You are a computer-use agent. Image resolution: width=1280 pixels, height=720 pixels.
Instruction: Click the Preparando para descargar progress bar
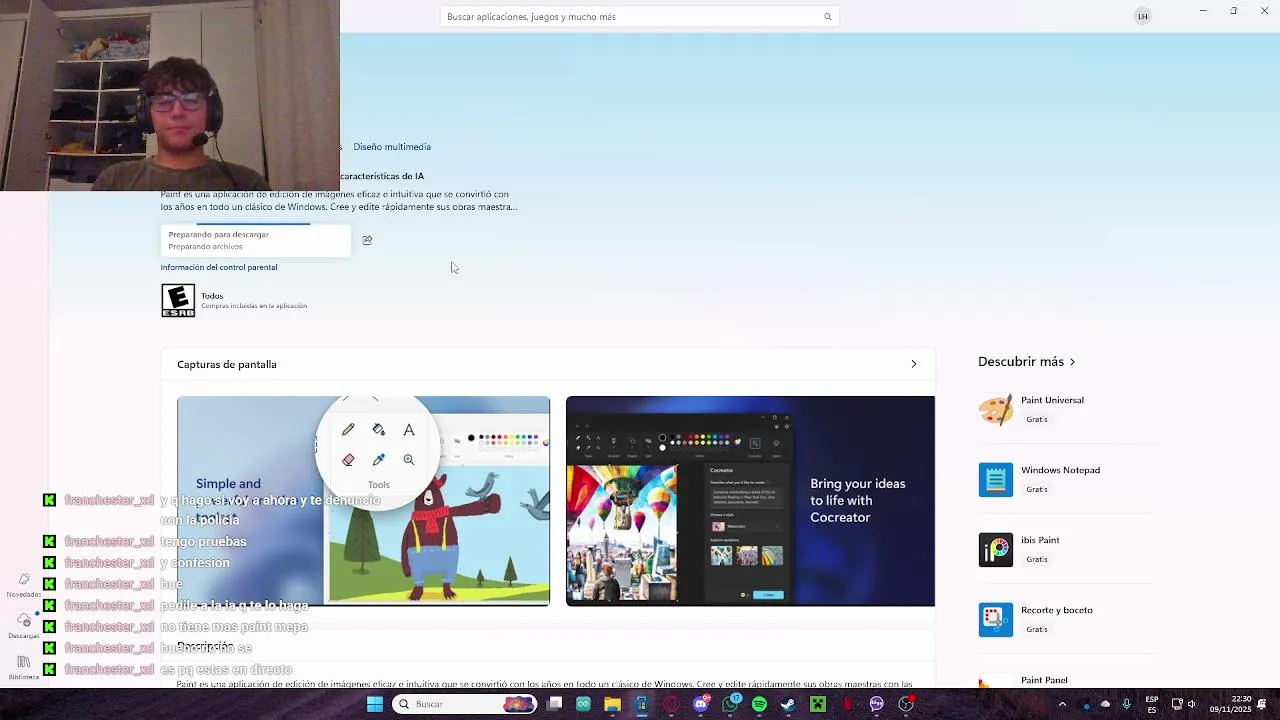[255, 240]
